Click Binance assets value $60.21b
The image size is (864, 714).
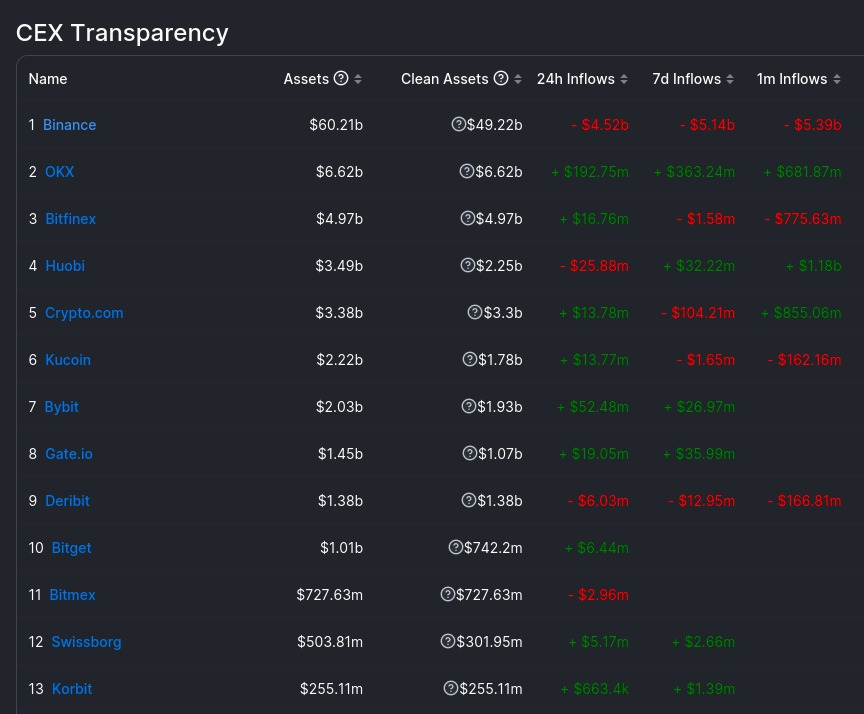pos(336,125)
